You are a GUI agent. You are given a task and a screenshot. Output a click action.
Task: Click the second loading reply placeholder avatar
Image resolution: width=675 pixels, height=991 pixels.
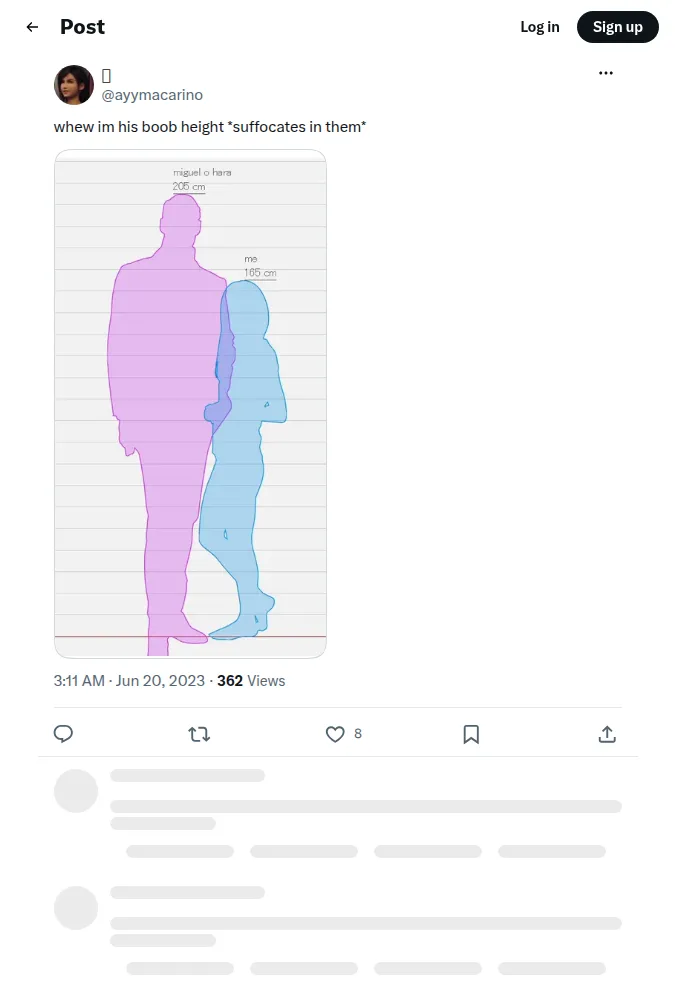(76, 908)
